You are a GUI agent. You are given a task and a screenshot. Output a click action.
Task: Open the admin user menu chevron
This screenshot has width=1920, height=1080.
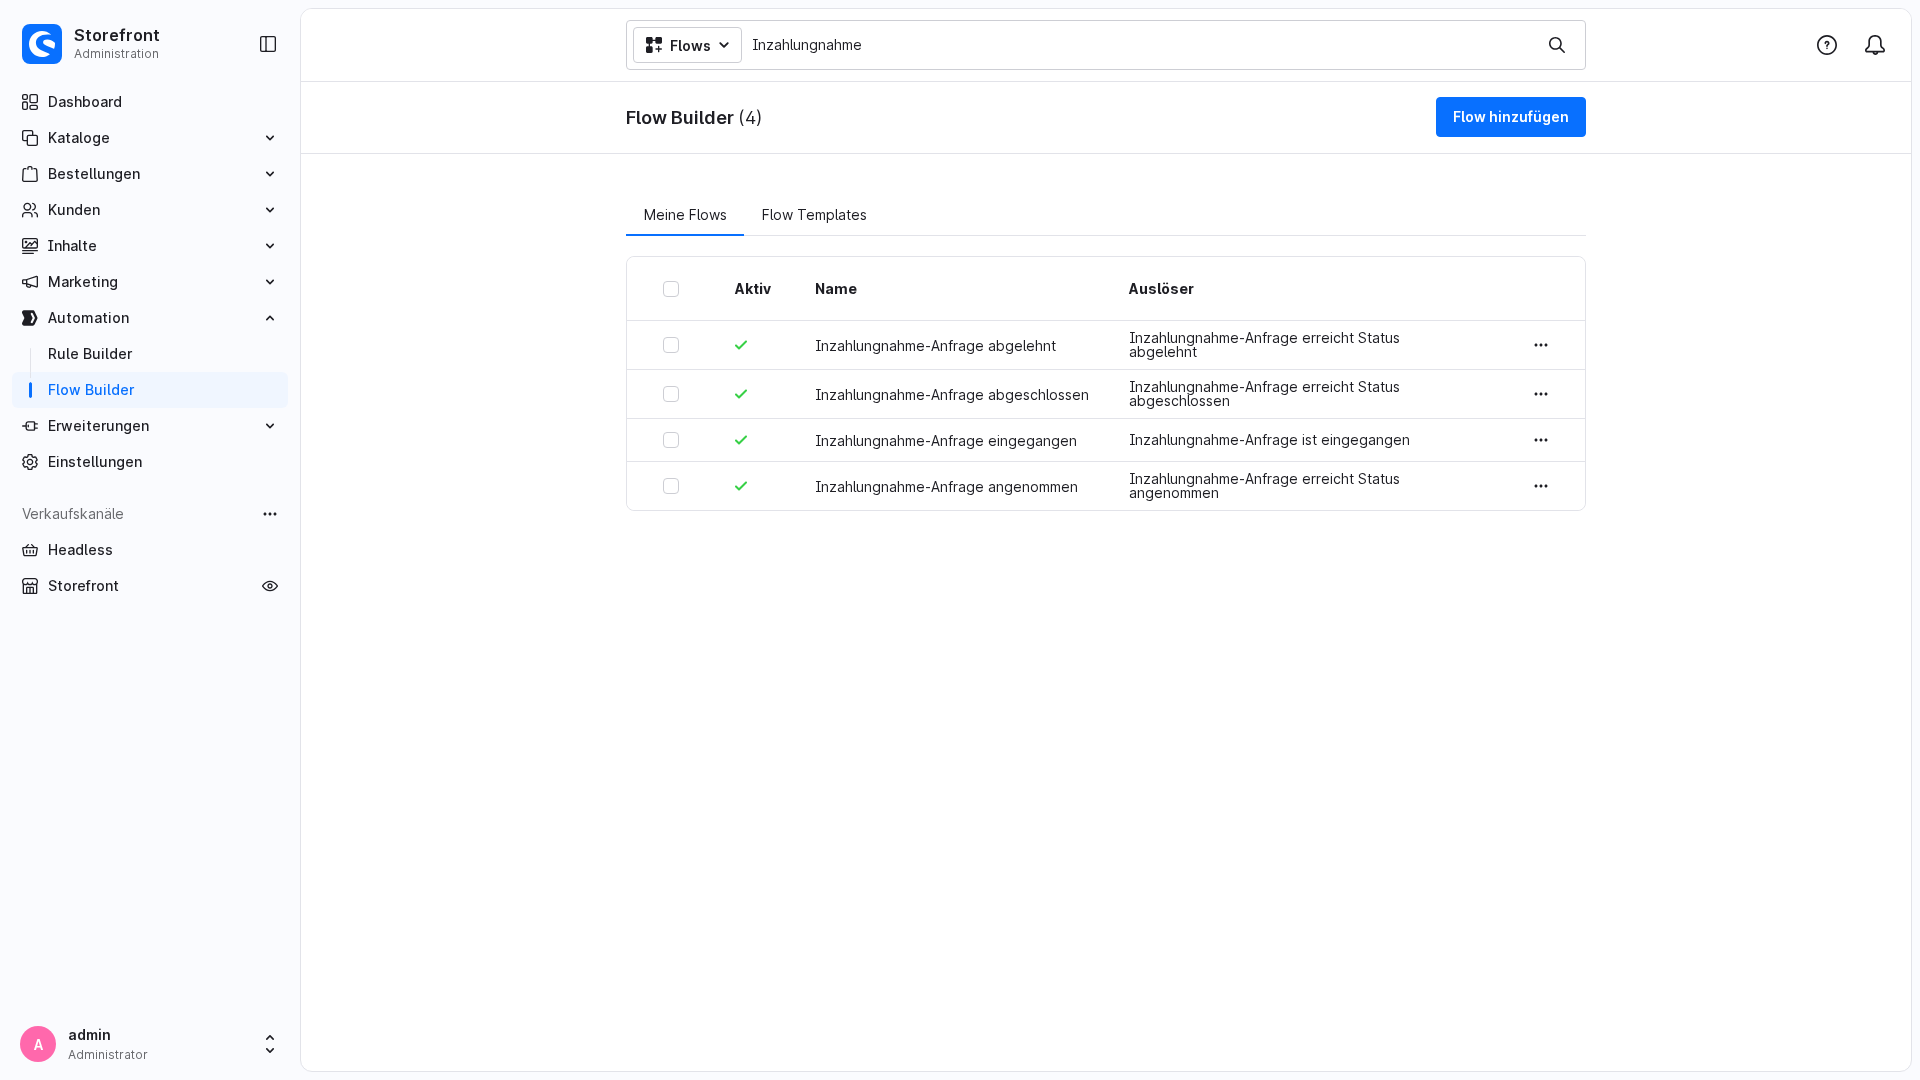pos(270,1044)
